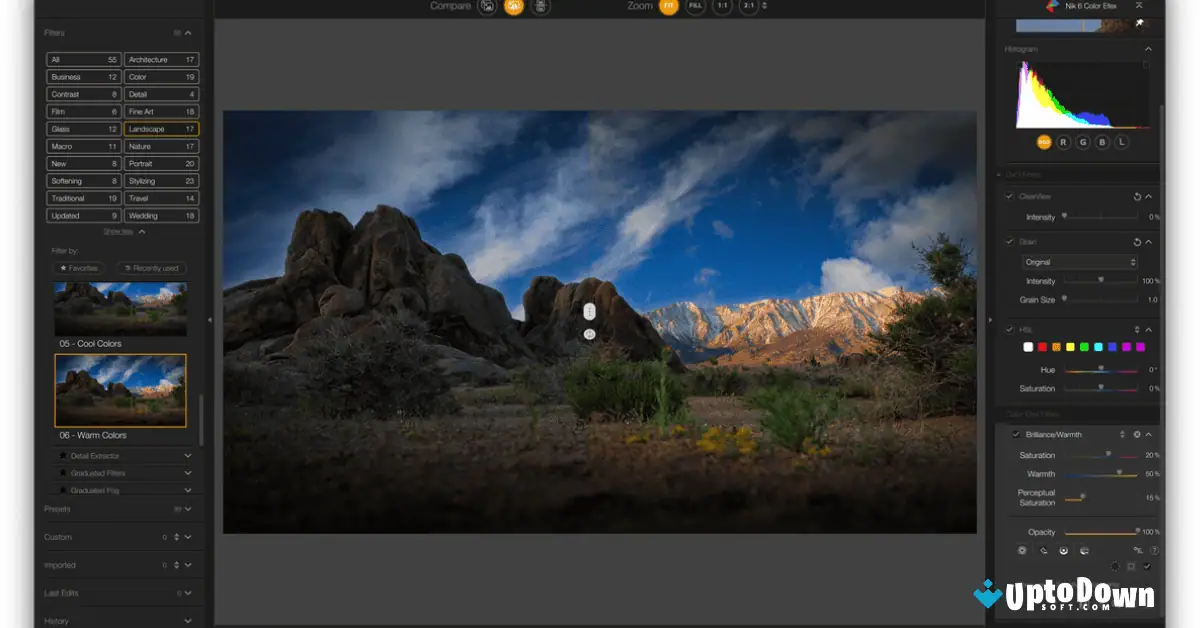Show the luminance histogram (L)

1122,142
